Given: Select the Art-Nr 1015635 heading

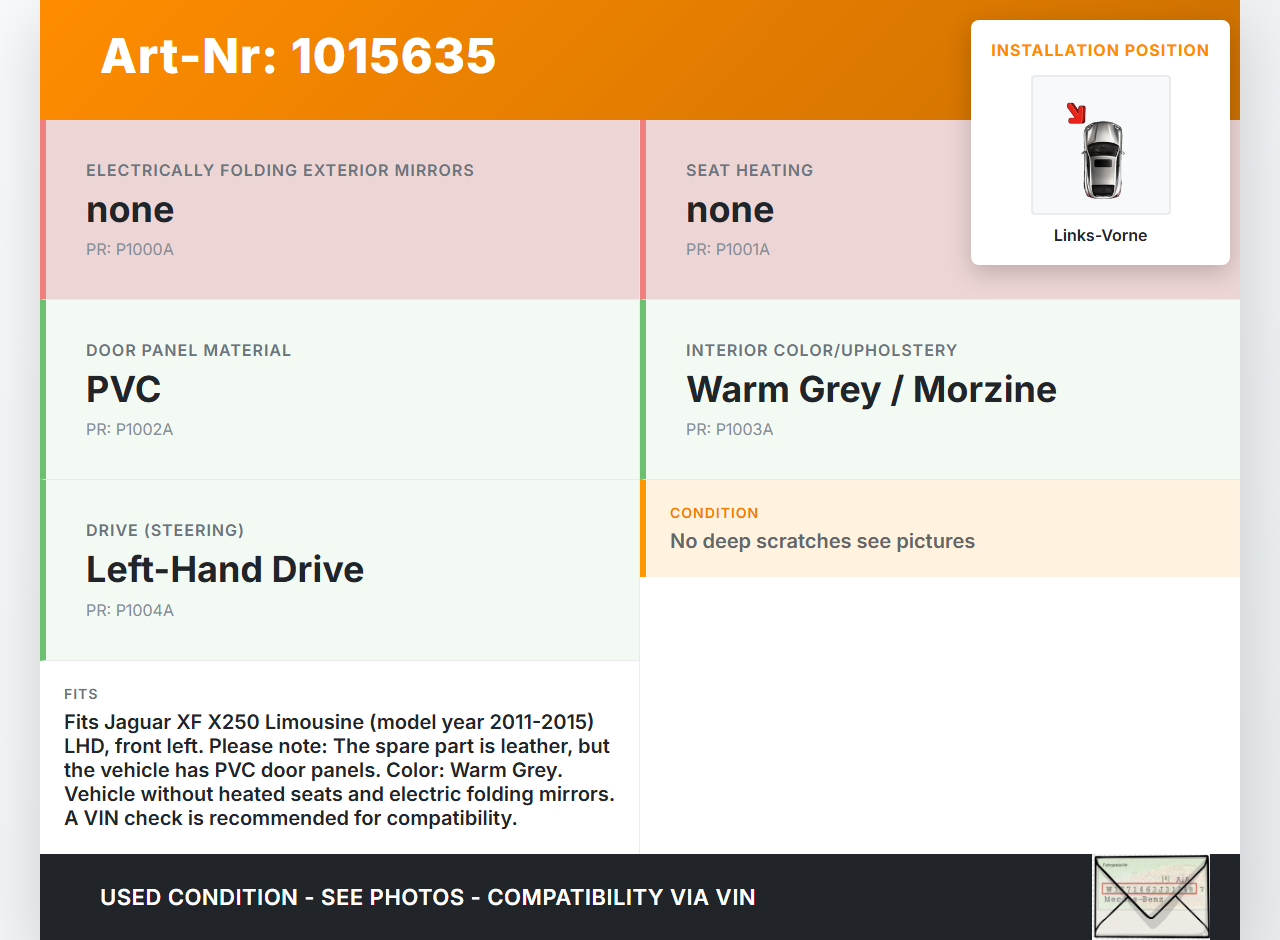Looking at the screenshot, I should [x=298, y=56].
